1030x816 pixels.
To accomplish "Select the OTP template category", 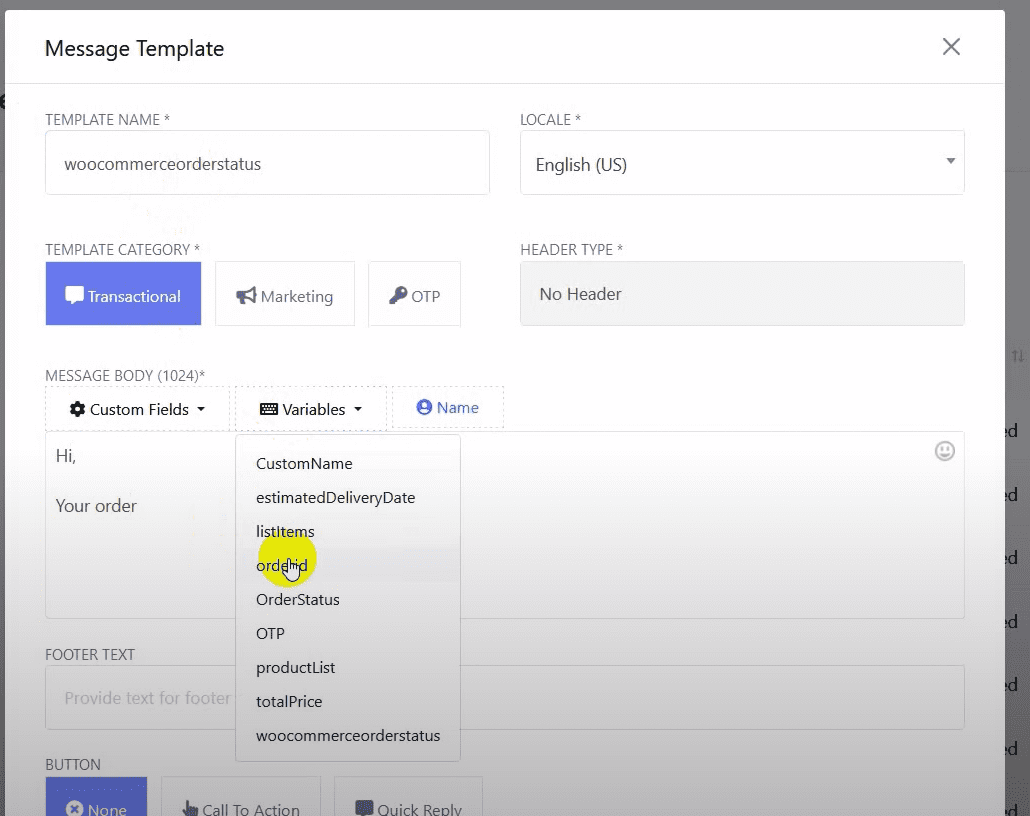I will point(414,295).
